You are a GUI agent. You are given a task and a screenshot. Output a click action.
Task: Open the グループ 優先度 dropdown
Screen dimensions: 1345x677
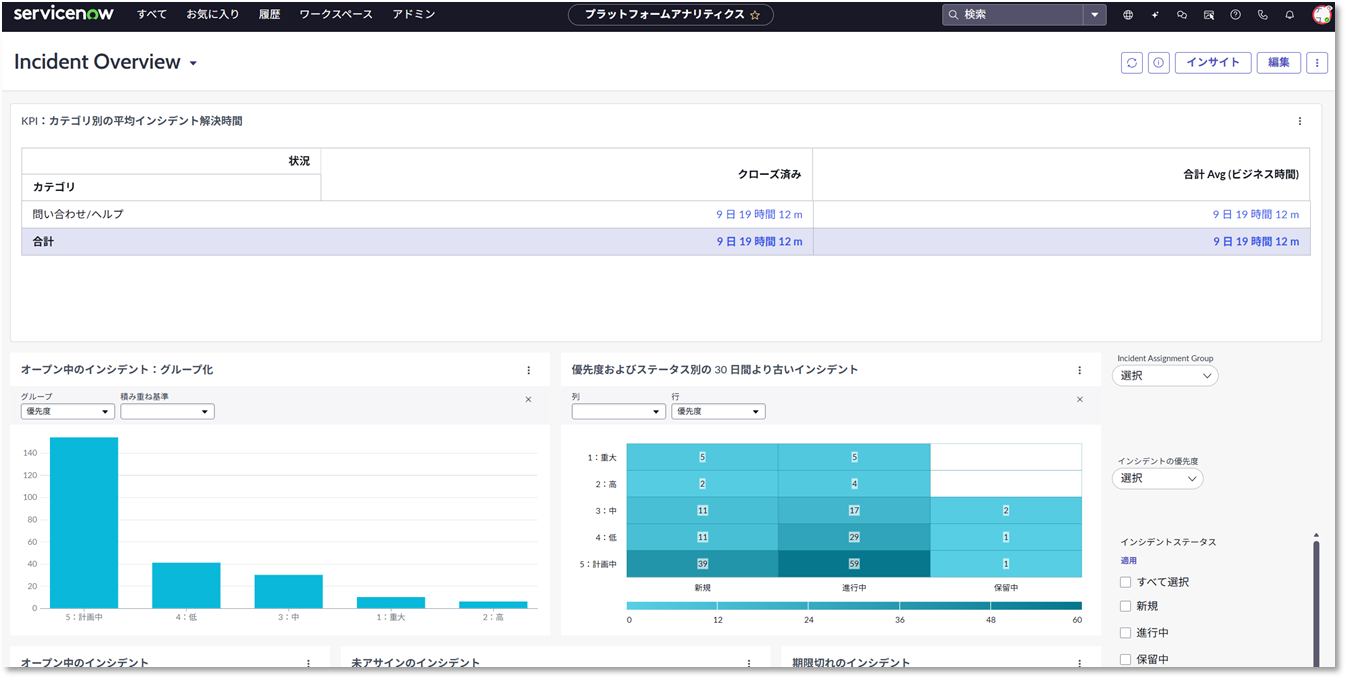click(x=67, y=410)
